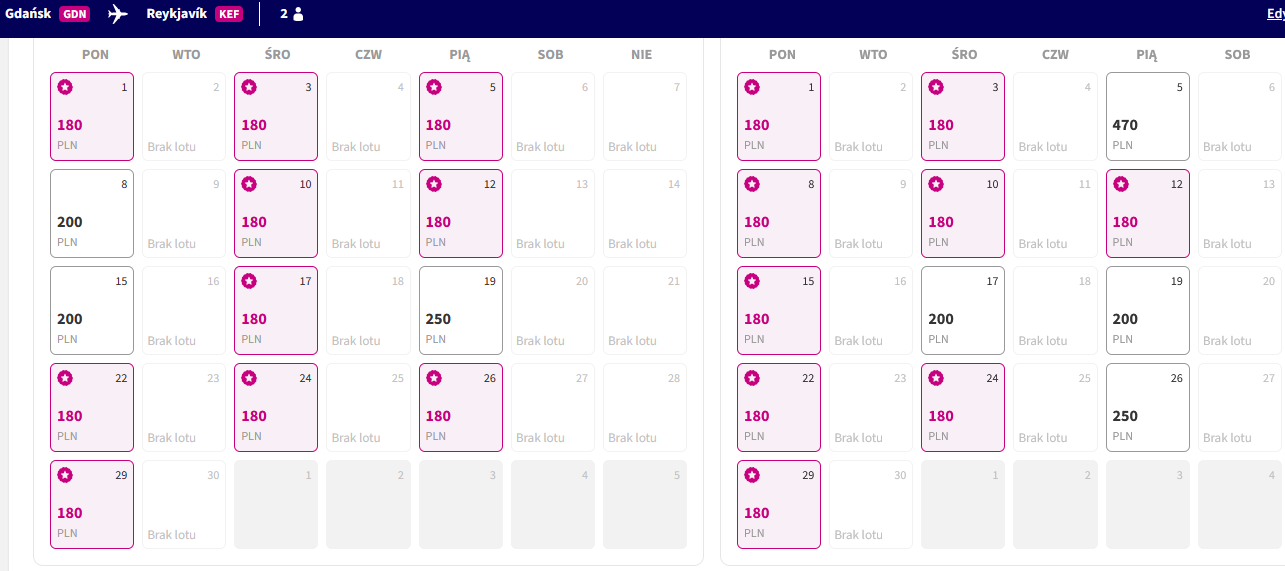1285x571 pixels.
Task: Click the star icon on right calendar day 24
Action: point(936,378)
